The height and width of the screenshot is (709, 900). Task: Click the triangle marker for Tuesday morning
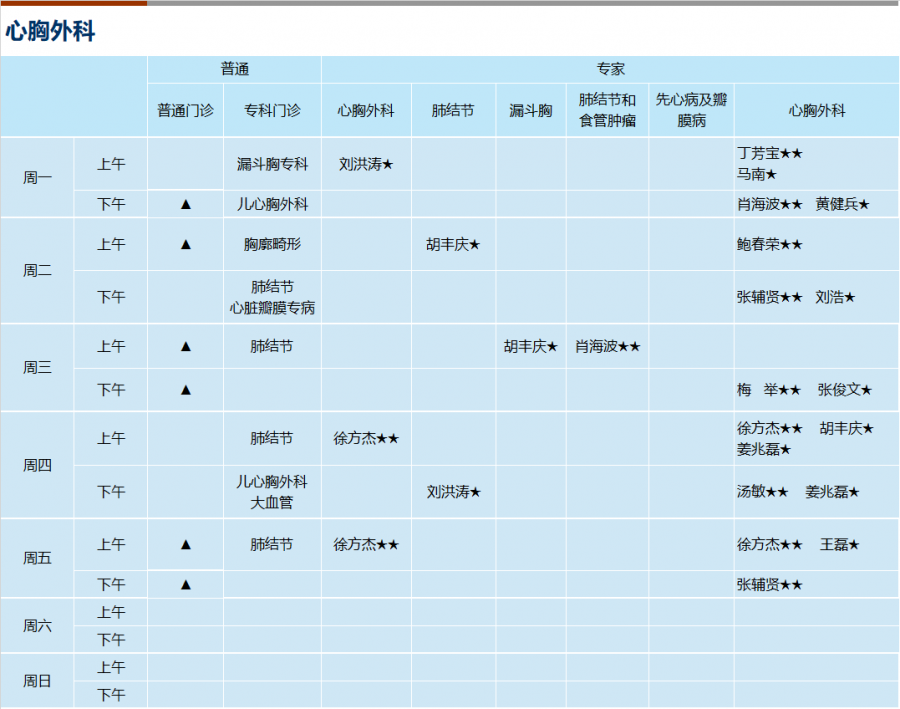pos(185,244)
